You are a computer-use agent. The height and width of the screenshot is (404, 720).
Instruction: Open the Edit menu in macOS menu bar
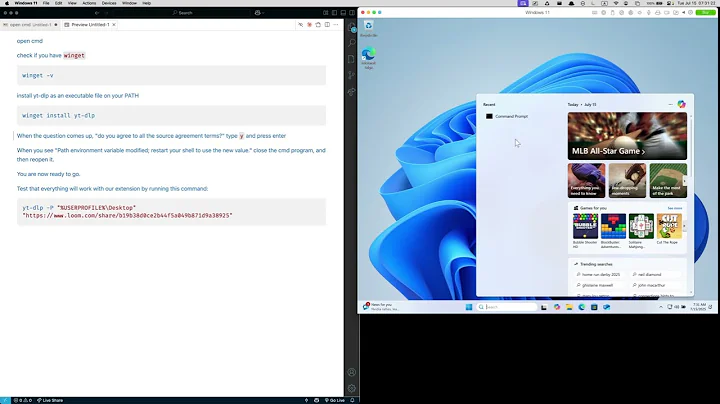click(x=58, y=3)
